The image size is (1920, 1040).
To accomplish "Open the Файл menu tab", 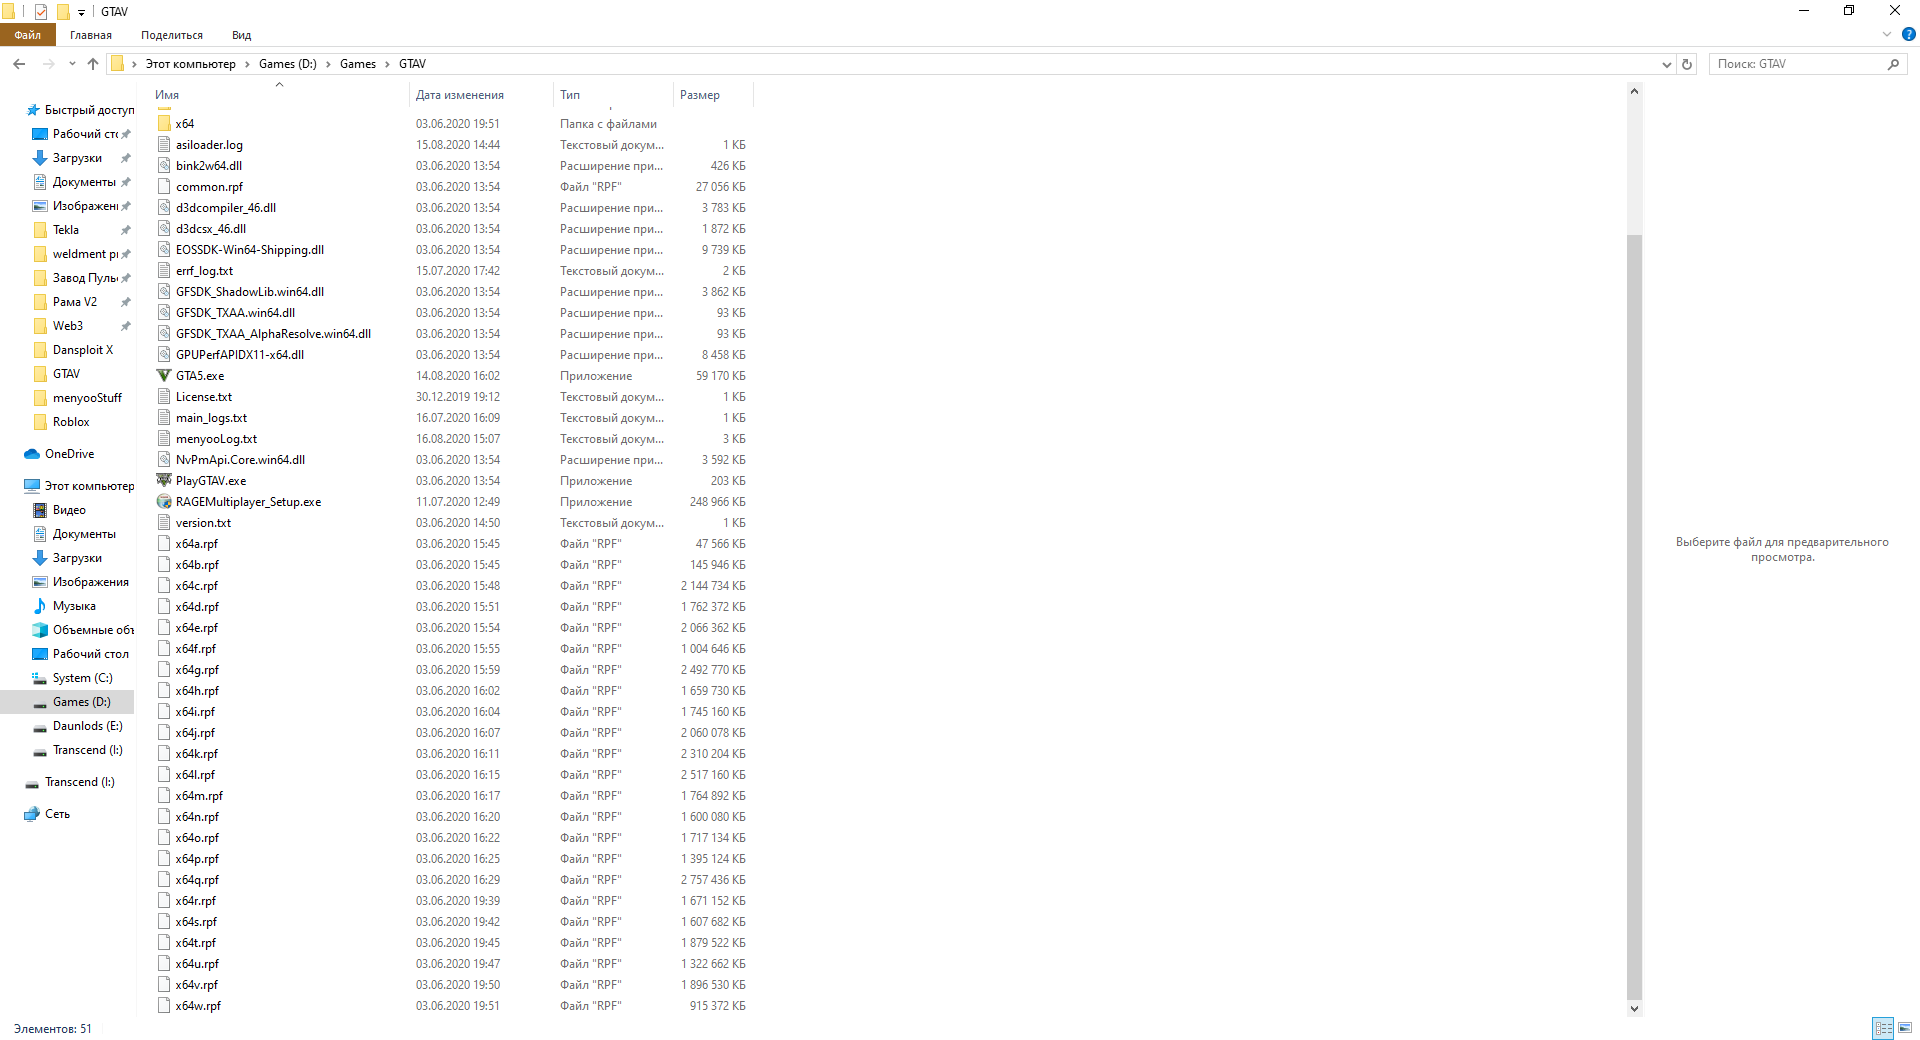I will 28,35.
